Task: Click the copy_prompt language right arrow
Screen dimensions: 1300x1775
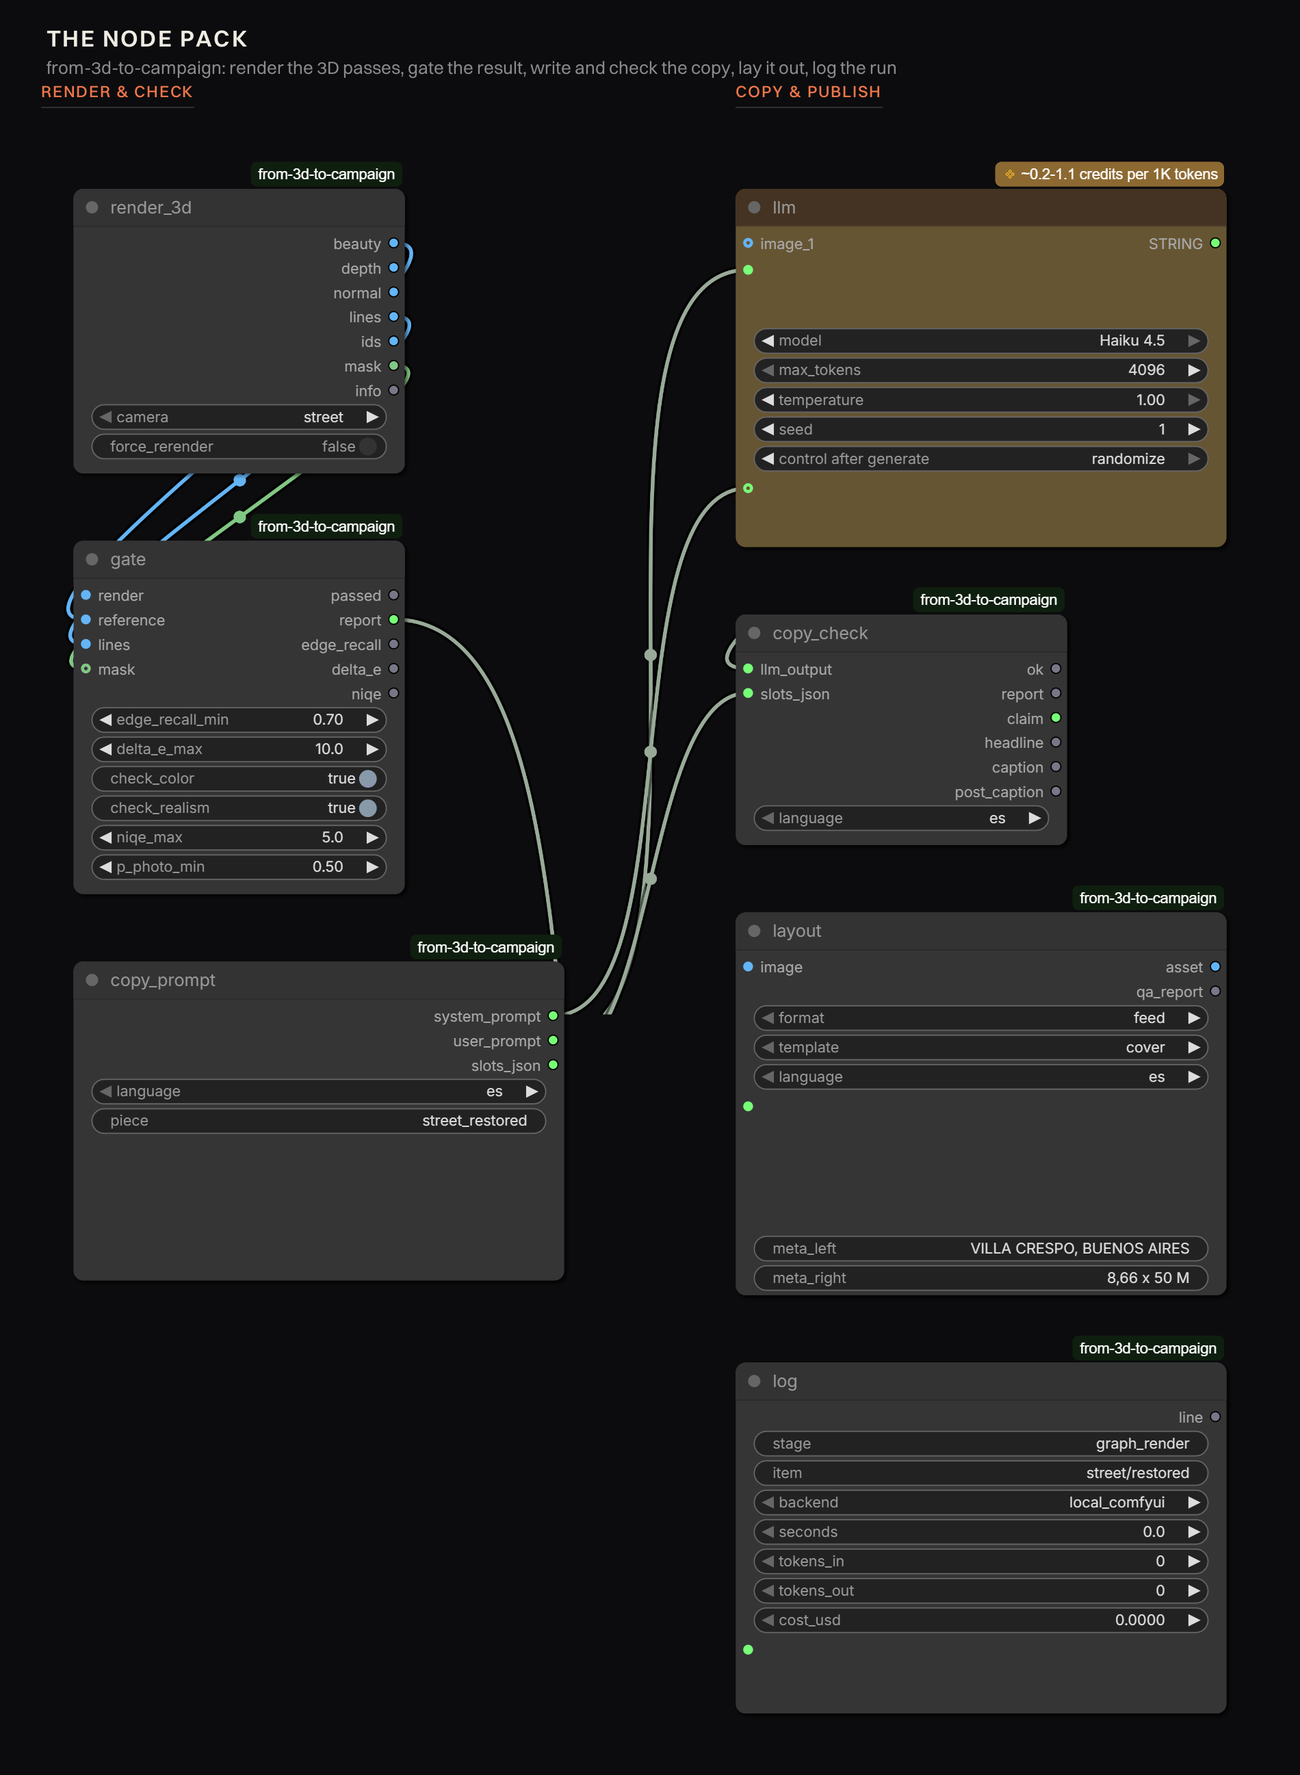Action: point(532,1091)
